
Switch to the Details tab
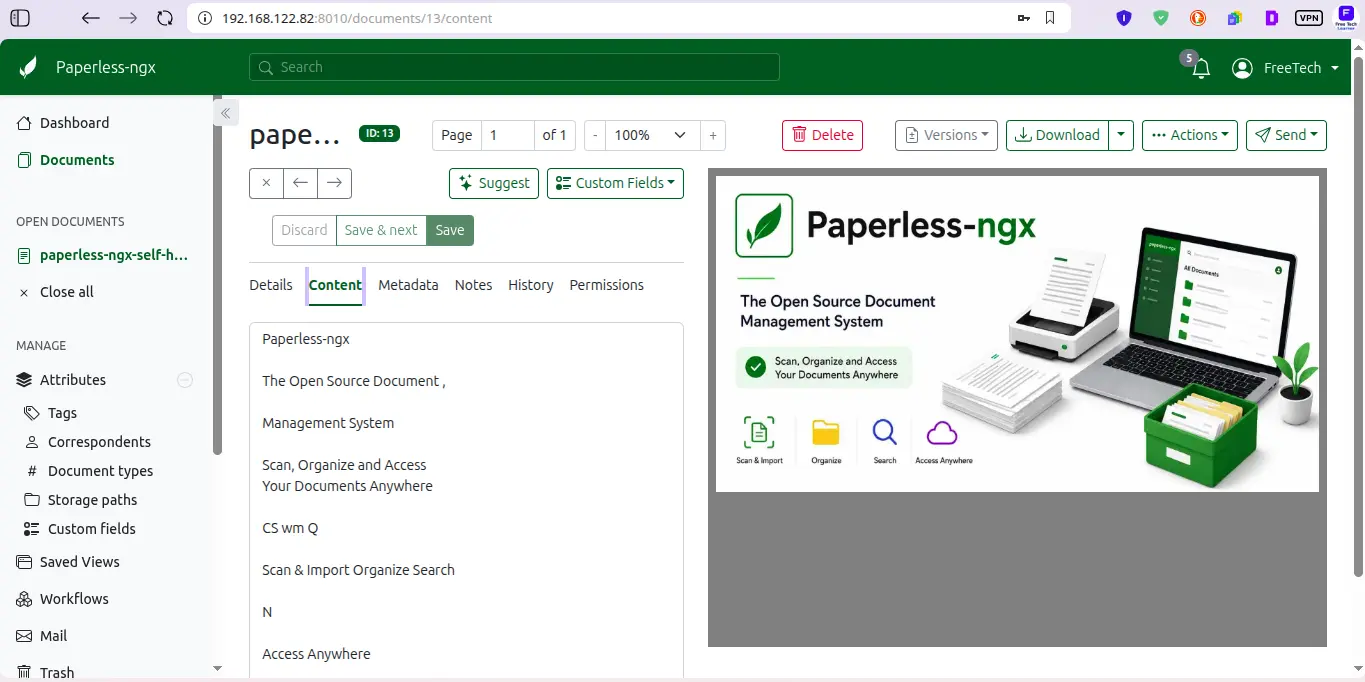click(x=271, y=285)
